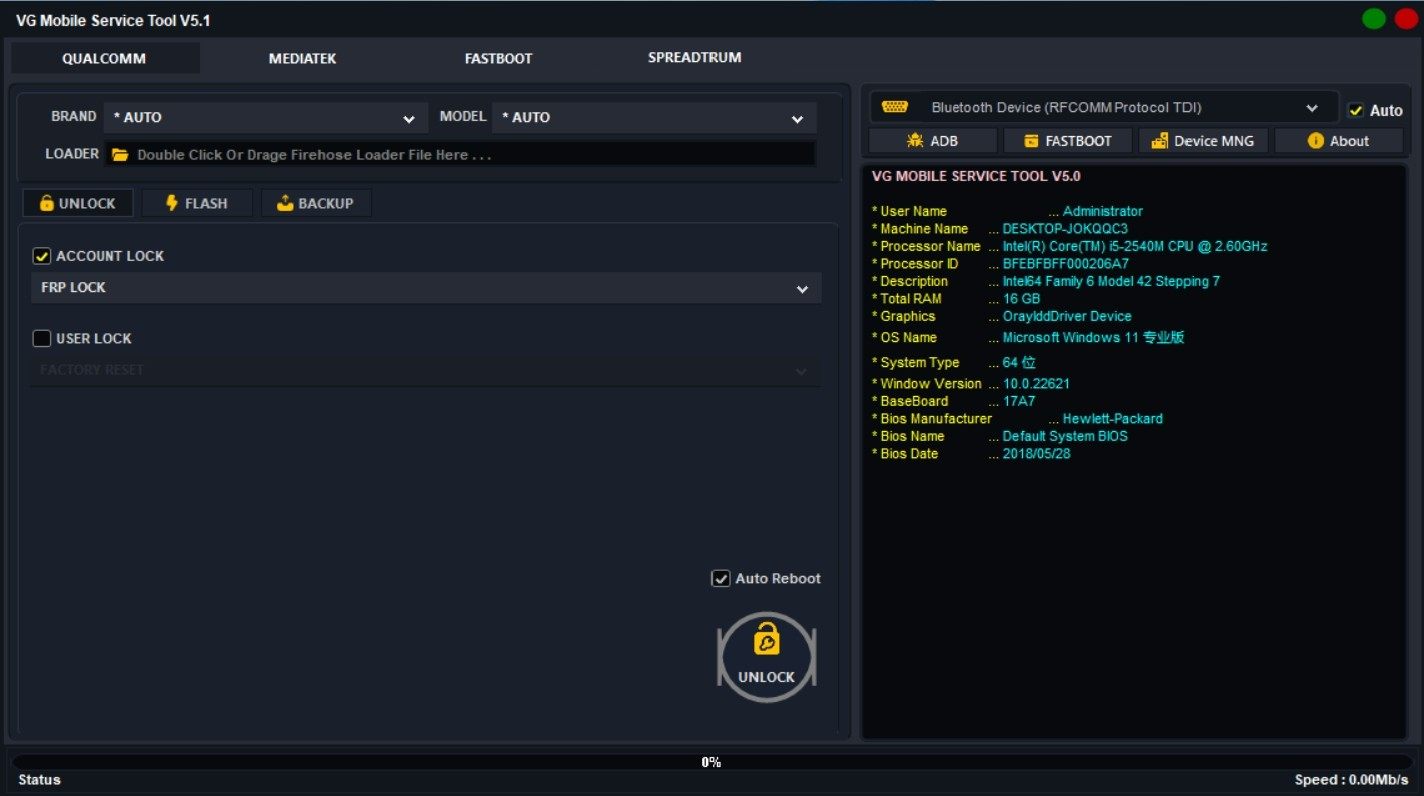1424x796 pixels.
Task: Enable the User Lock checkbox
Action: [x=42, y=339]
